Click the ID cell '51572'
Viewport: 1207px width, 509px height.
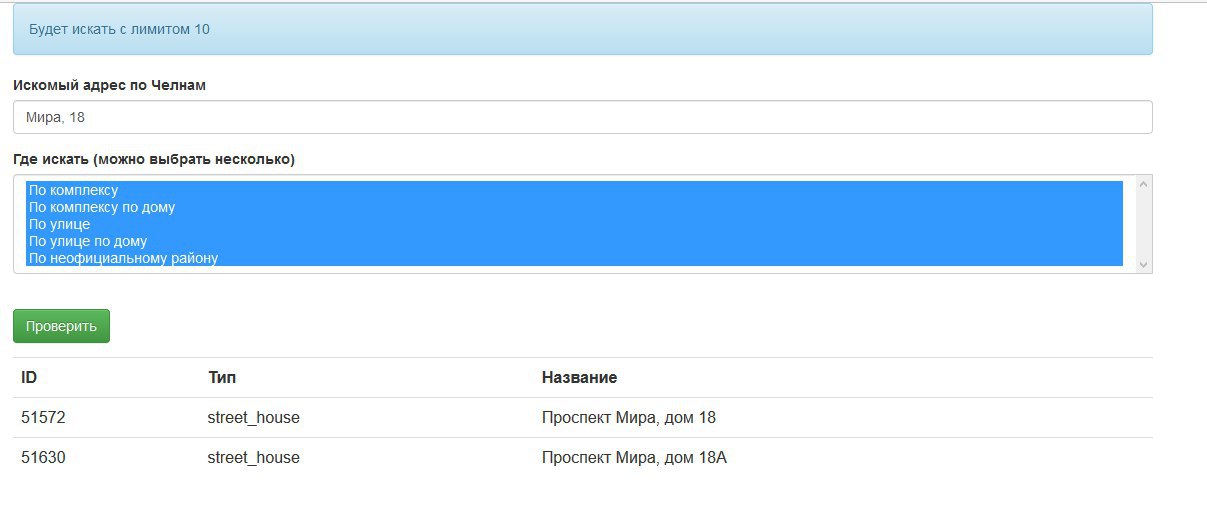click(43, 418)
